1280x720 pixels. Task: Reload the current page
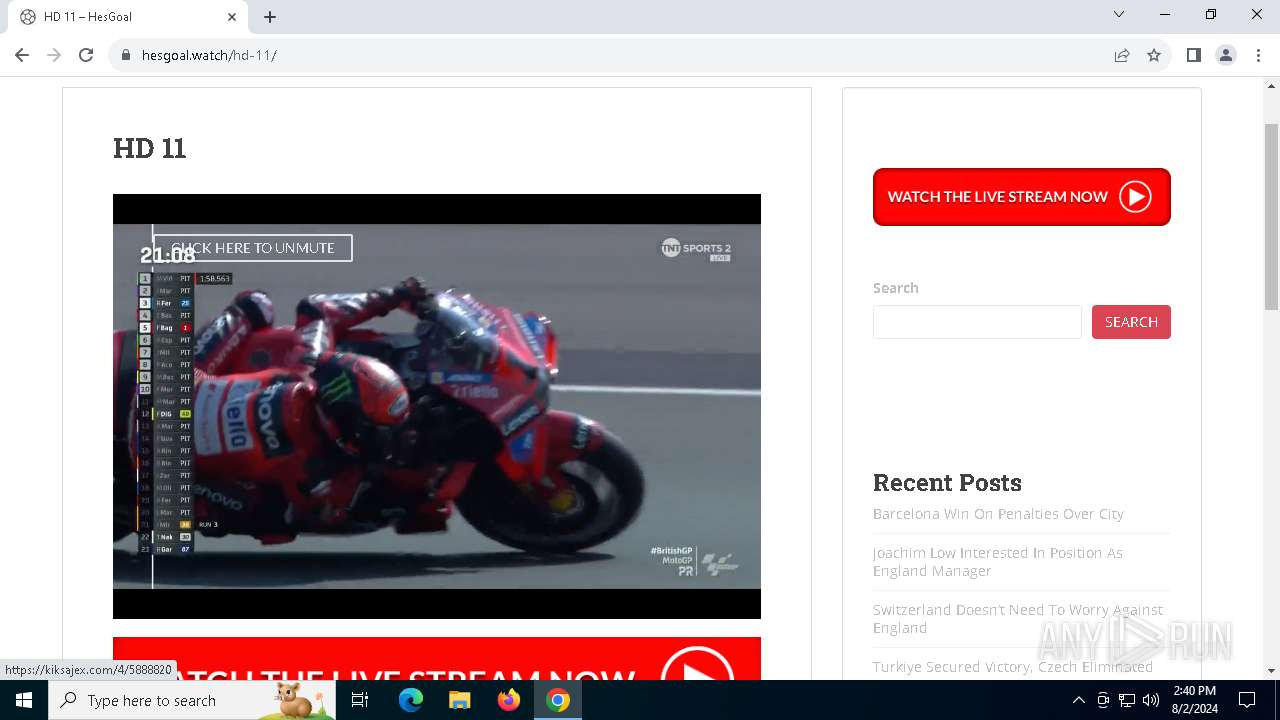pyautogui.click(x=86, y=55)
